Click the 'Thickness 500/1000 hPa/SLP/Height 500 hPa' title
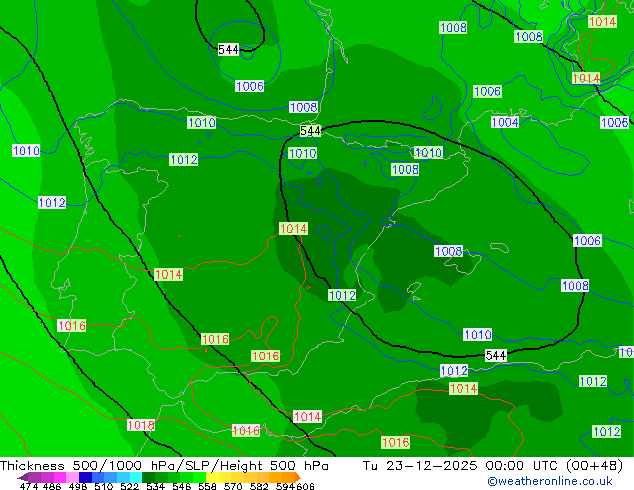Screen dimensions: 634x490 [x=164, y=466]
